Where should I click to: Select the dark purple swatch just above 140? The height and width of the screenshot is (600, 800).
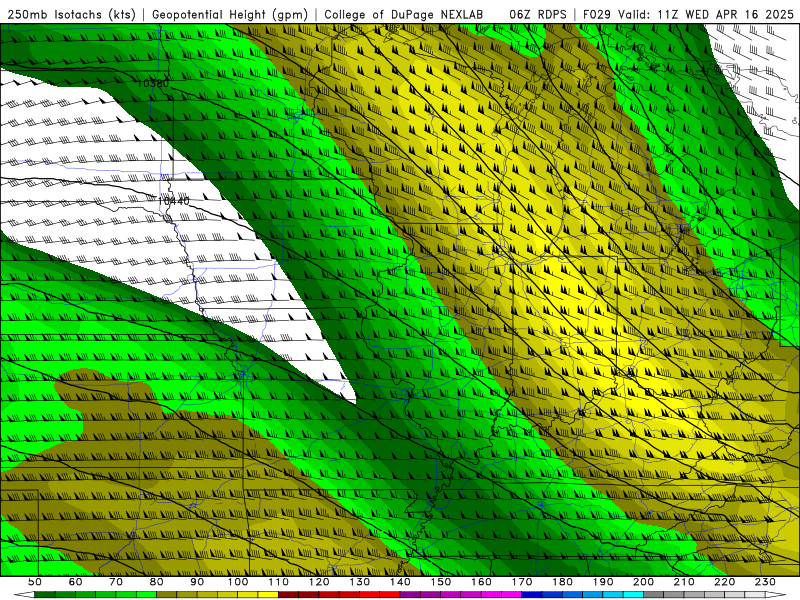pyautogui.click(x=410, y=595)
